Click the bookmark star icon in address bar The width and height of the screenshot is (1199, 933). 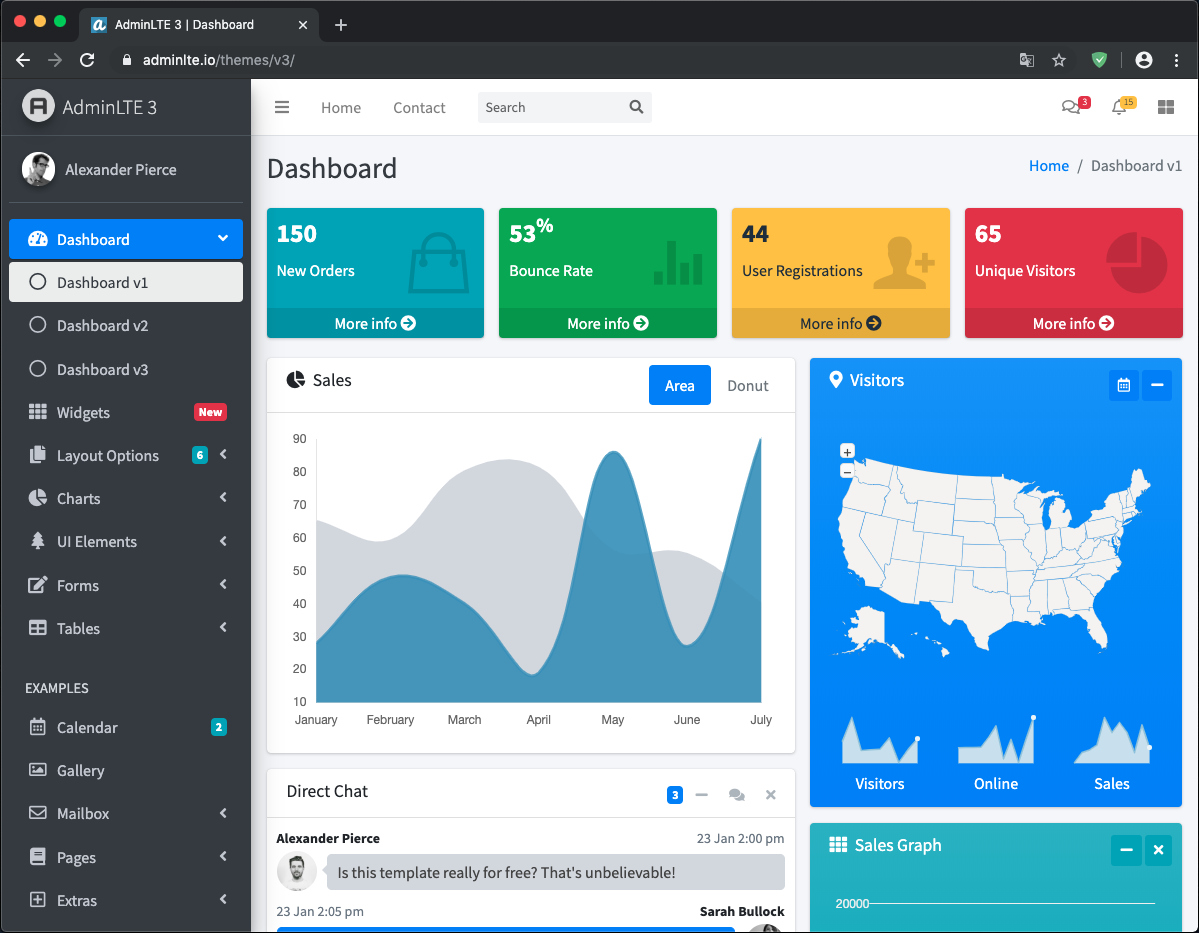pyautogui.click(x=1058, y=60)
